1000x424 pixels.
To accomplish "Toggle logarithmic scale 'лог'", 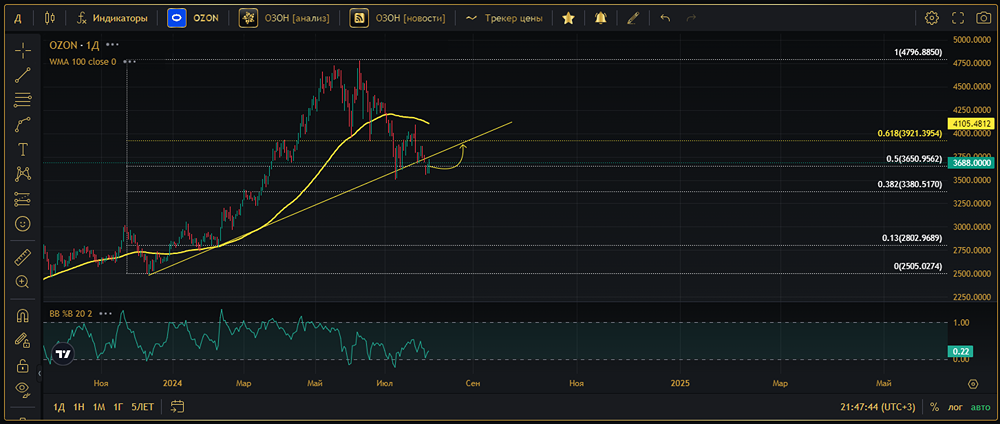I will click(x=956, y=407).
